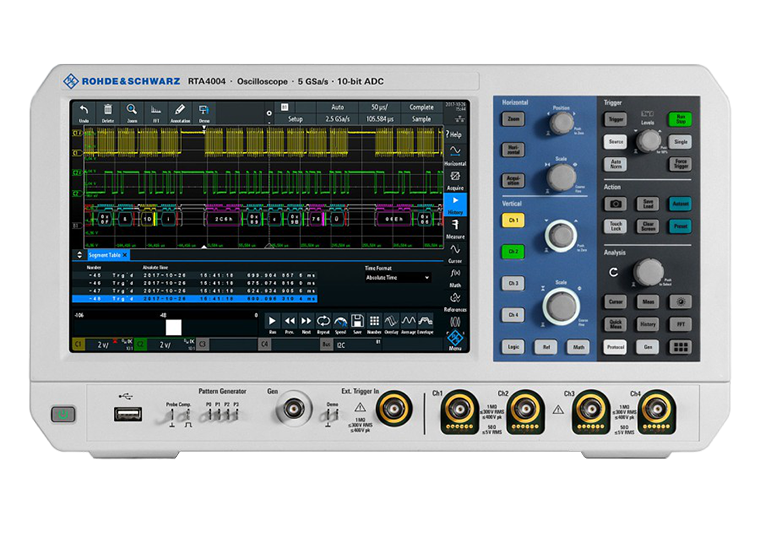Open the C1 channel label in bottom bar

(79, 345)
